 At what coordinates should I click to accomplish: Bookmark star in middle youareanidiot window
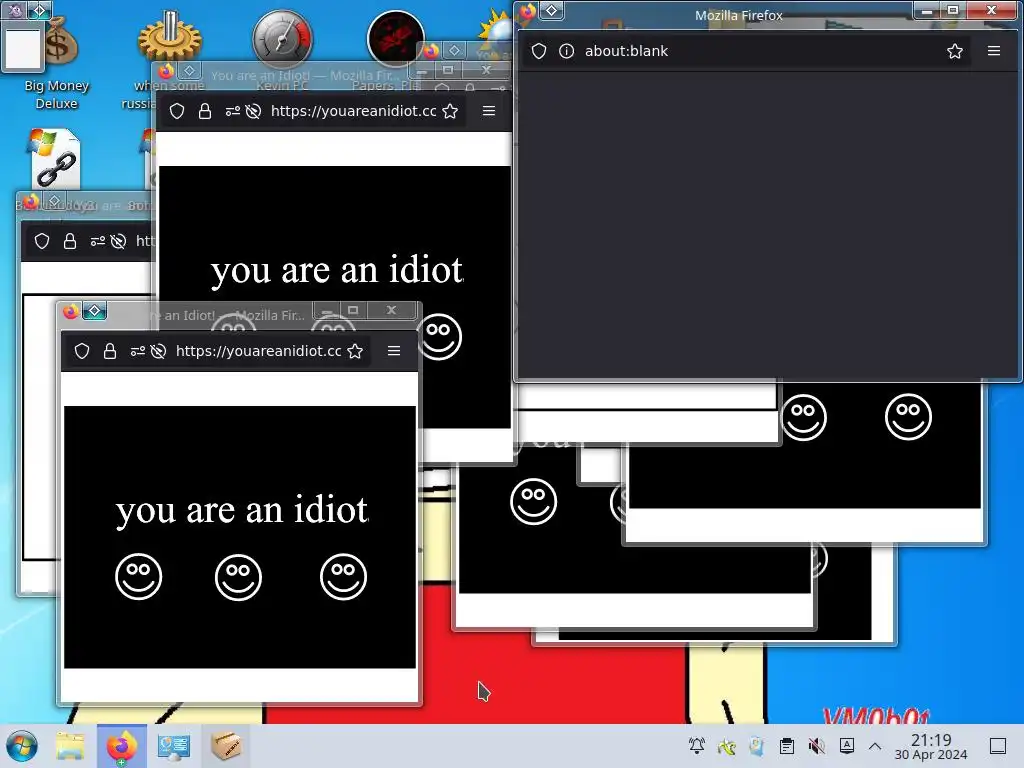tap(450, 111)
